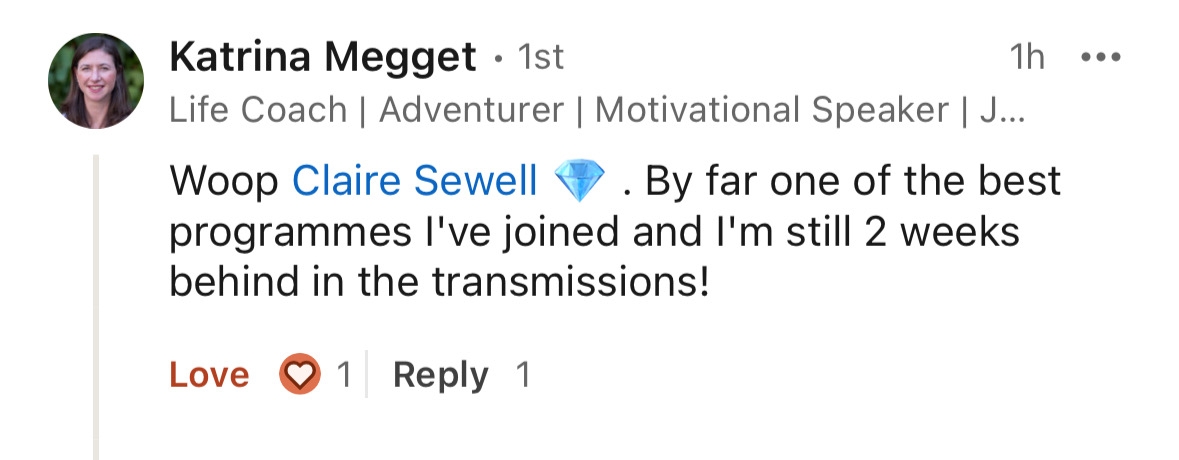The height and width of the screenshot is (460, 1179).
Task: Click the vertical comment thread line
Action: point(95,307)
